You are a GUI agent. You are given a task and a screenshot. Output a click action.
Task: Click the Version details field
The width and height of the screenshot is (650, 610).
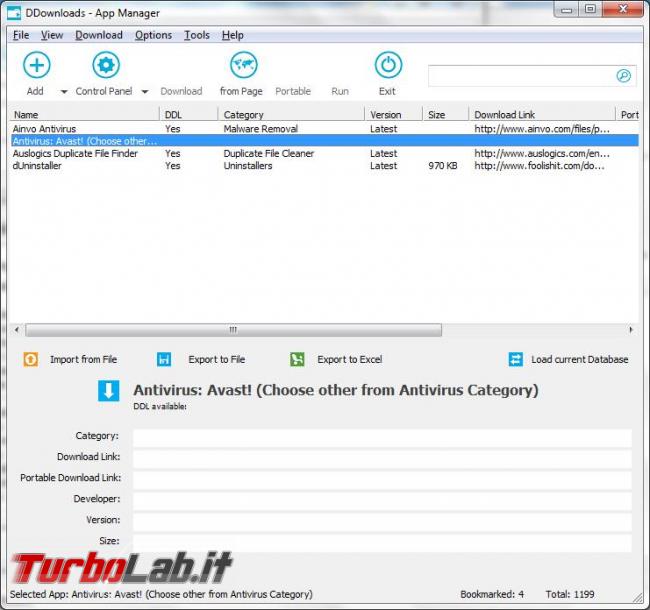tap(382, 521)
